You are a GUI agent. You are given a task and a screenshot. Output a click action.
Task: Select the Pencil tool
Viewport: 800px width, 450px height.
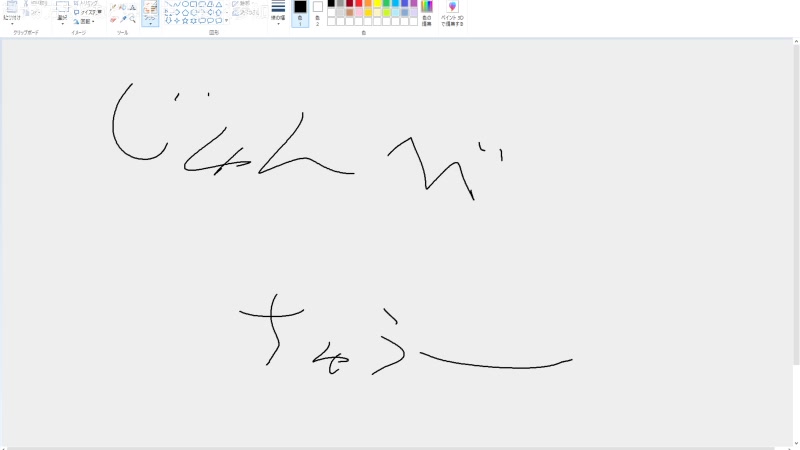click(x=112, y=7)
